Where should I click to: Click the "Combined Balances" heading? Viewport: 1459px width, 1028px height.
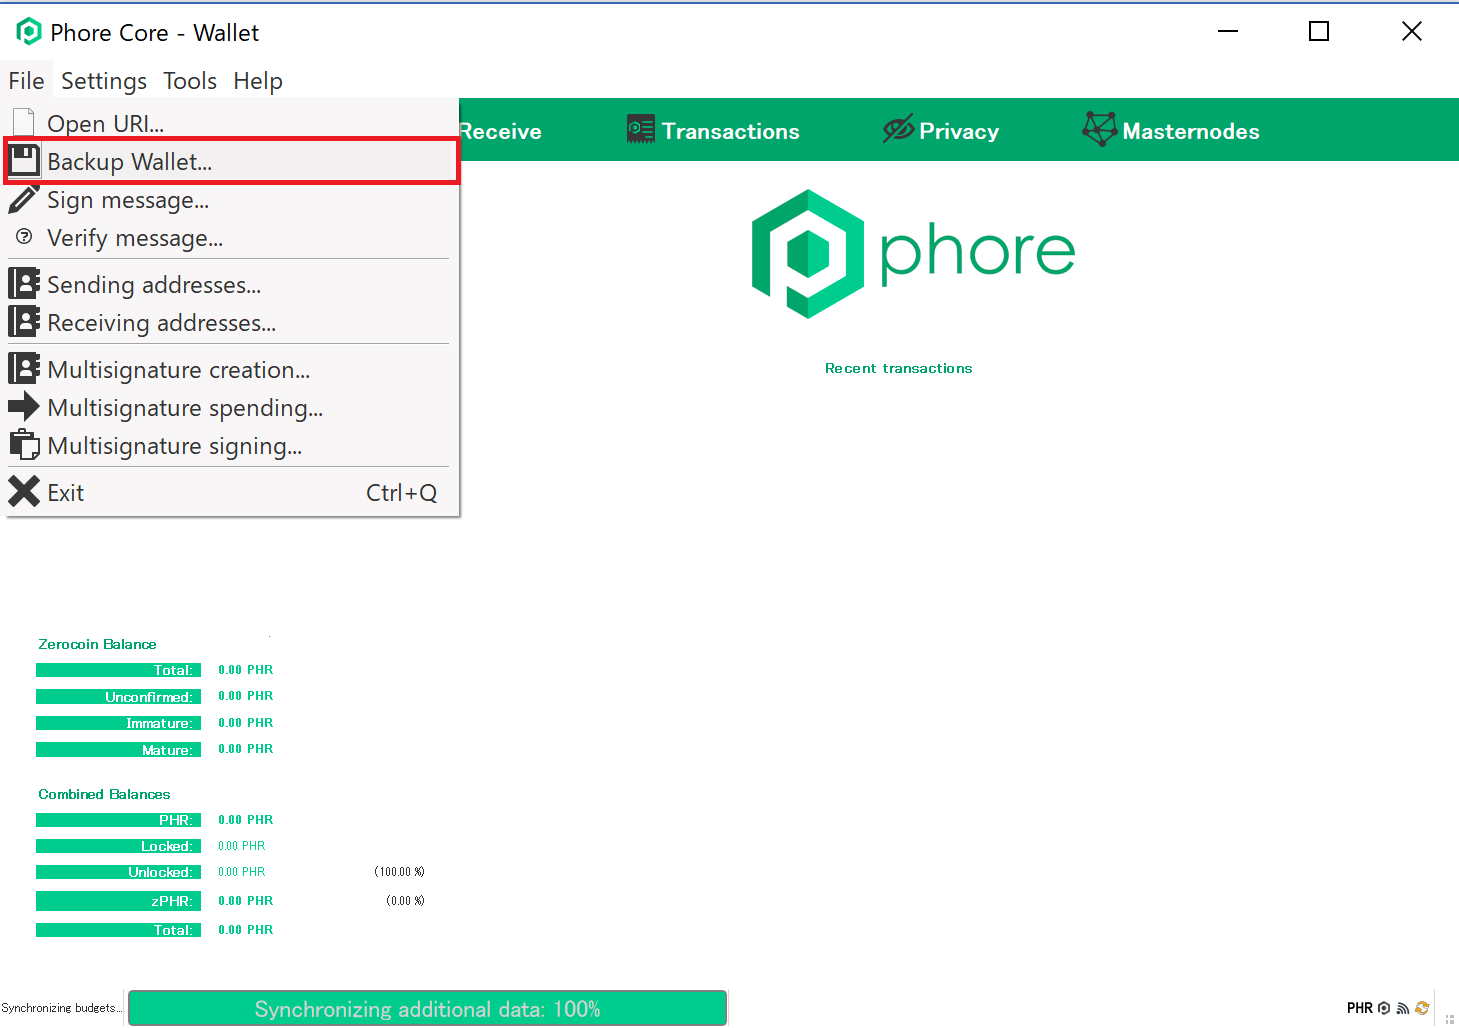(104, 794)
